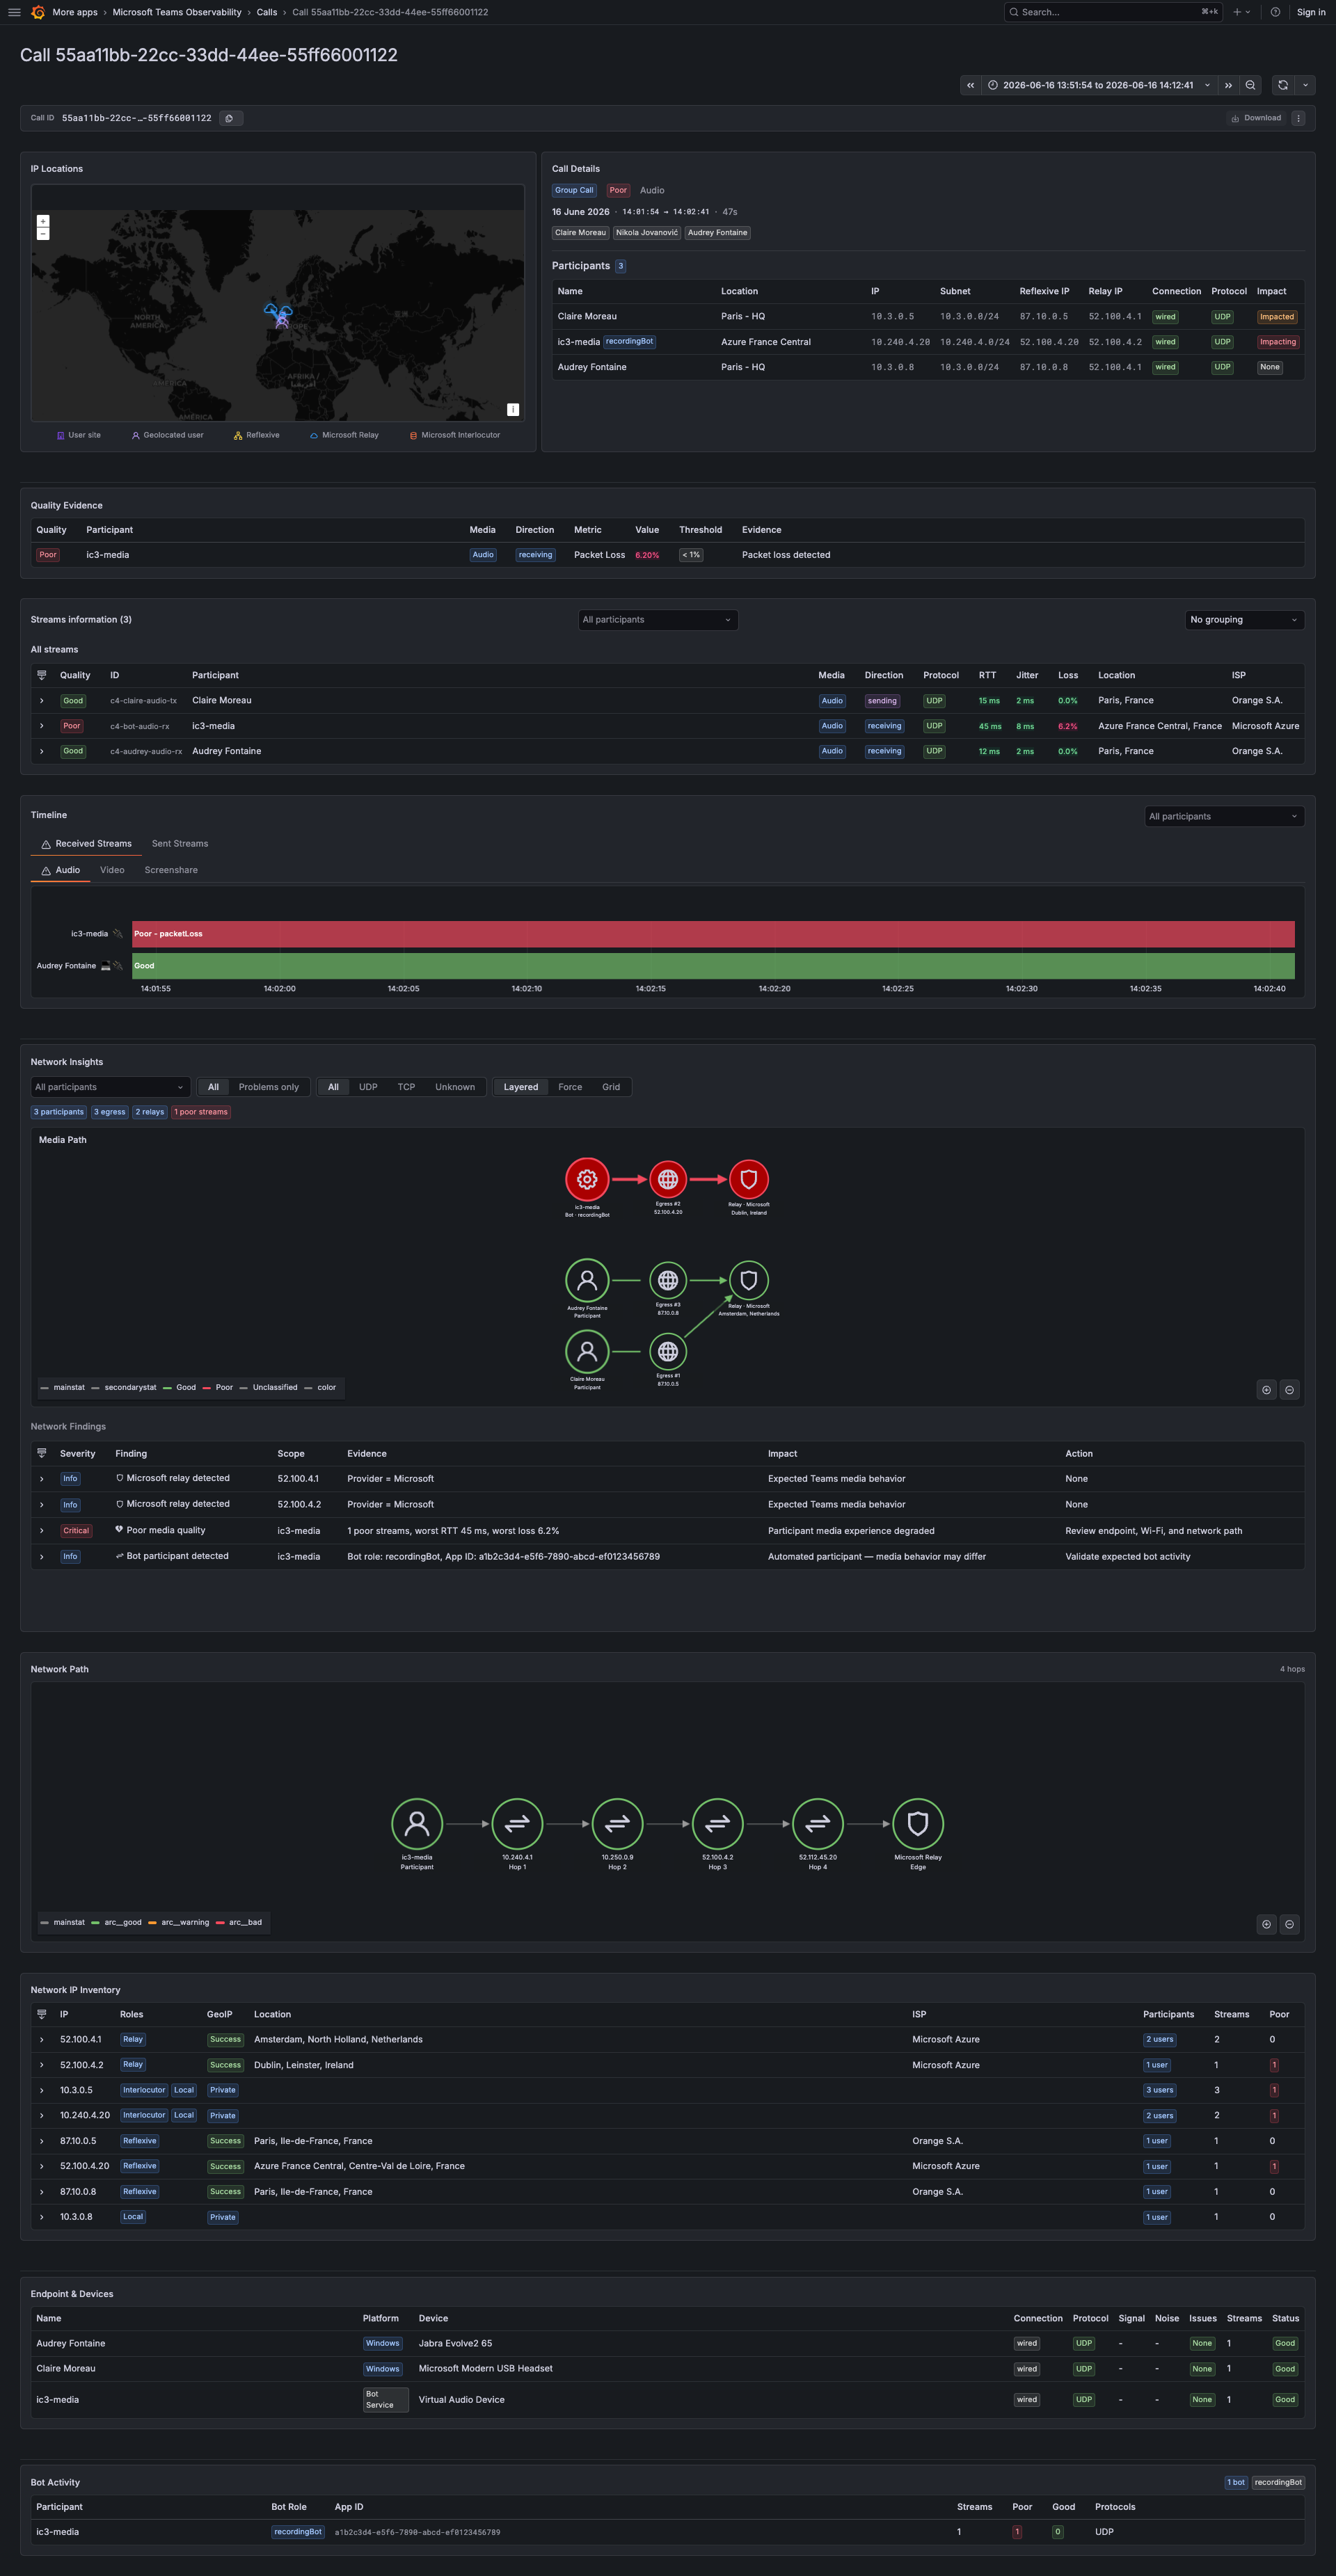This screenshot has height=2576, width=1336.
Task: Click the Hop 3 node 52.100.4.2
Action: pyautogui.click(x=717, y=1824)
